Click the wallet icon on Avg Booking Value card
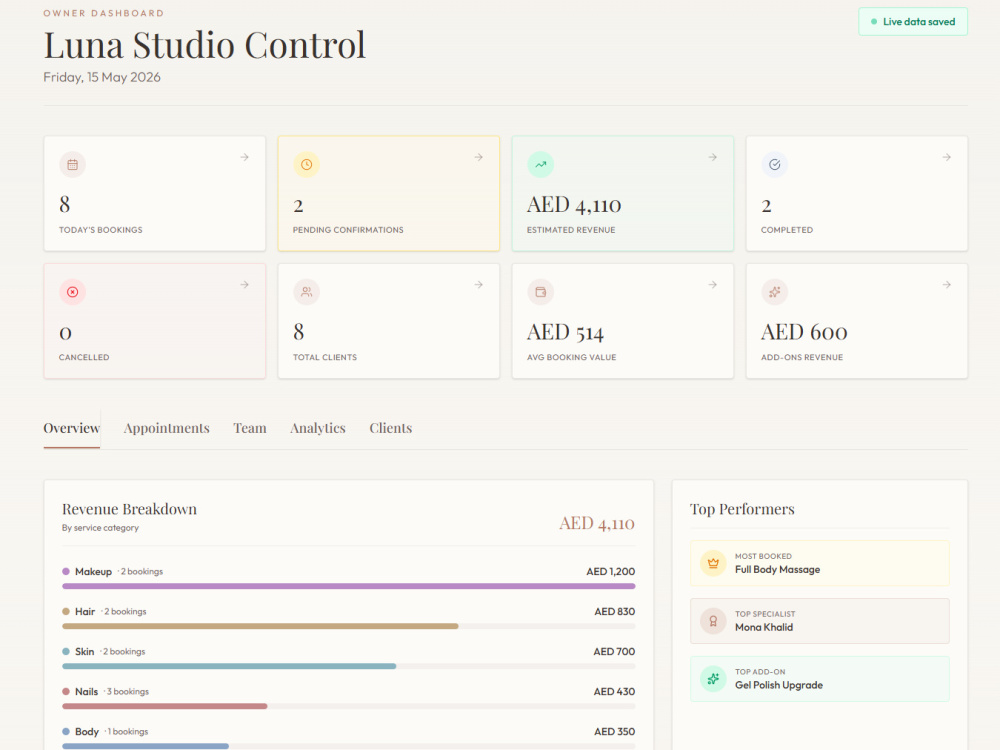 click(541, 292)
